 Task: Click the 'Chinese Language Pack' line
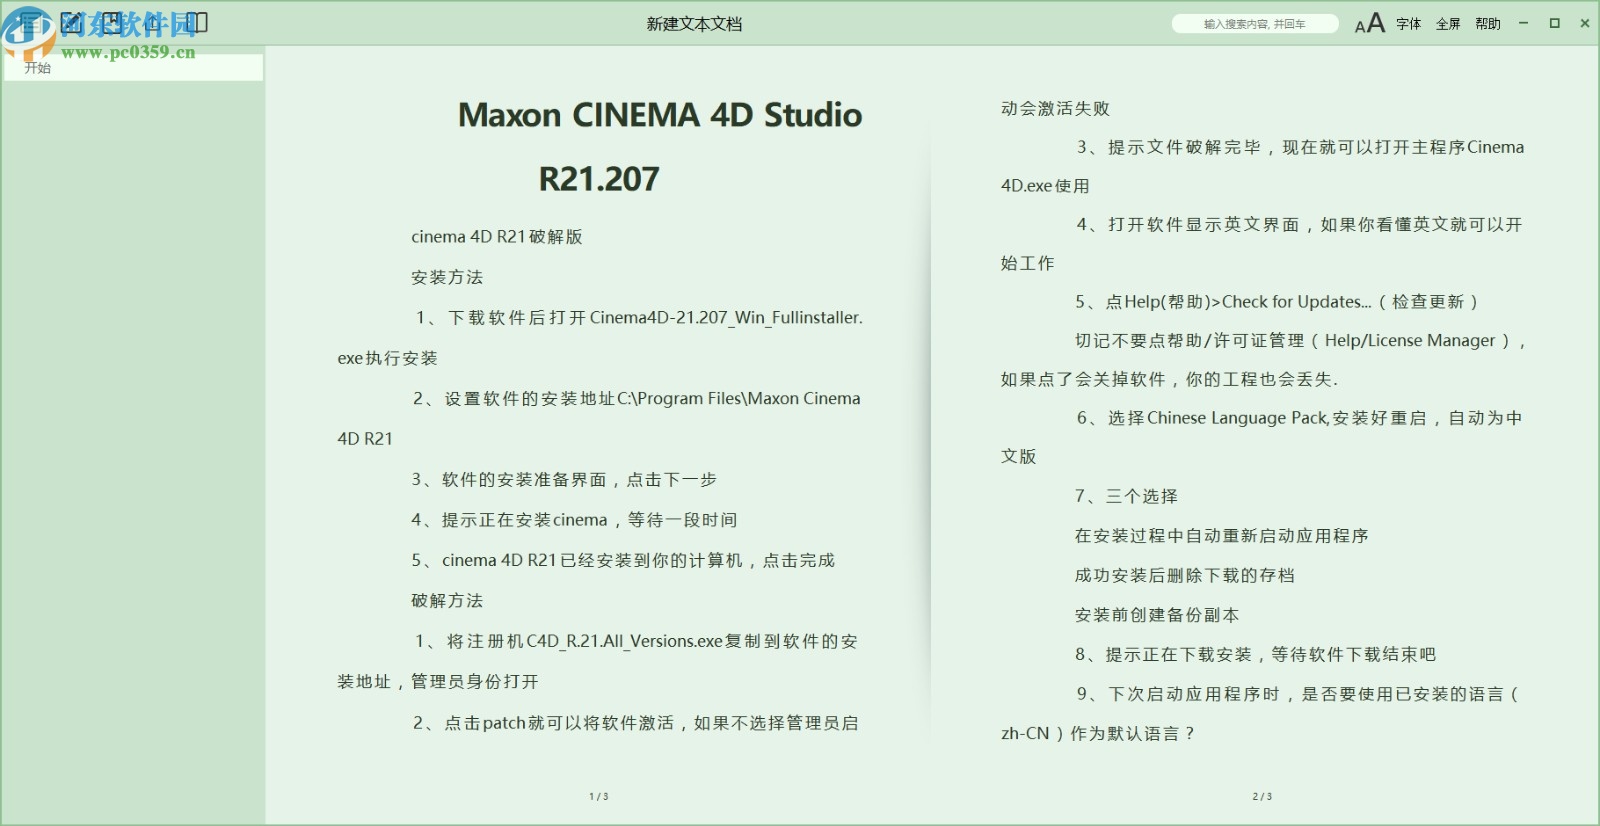tap(1299, 418)
